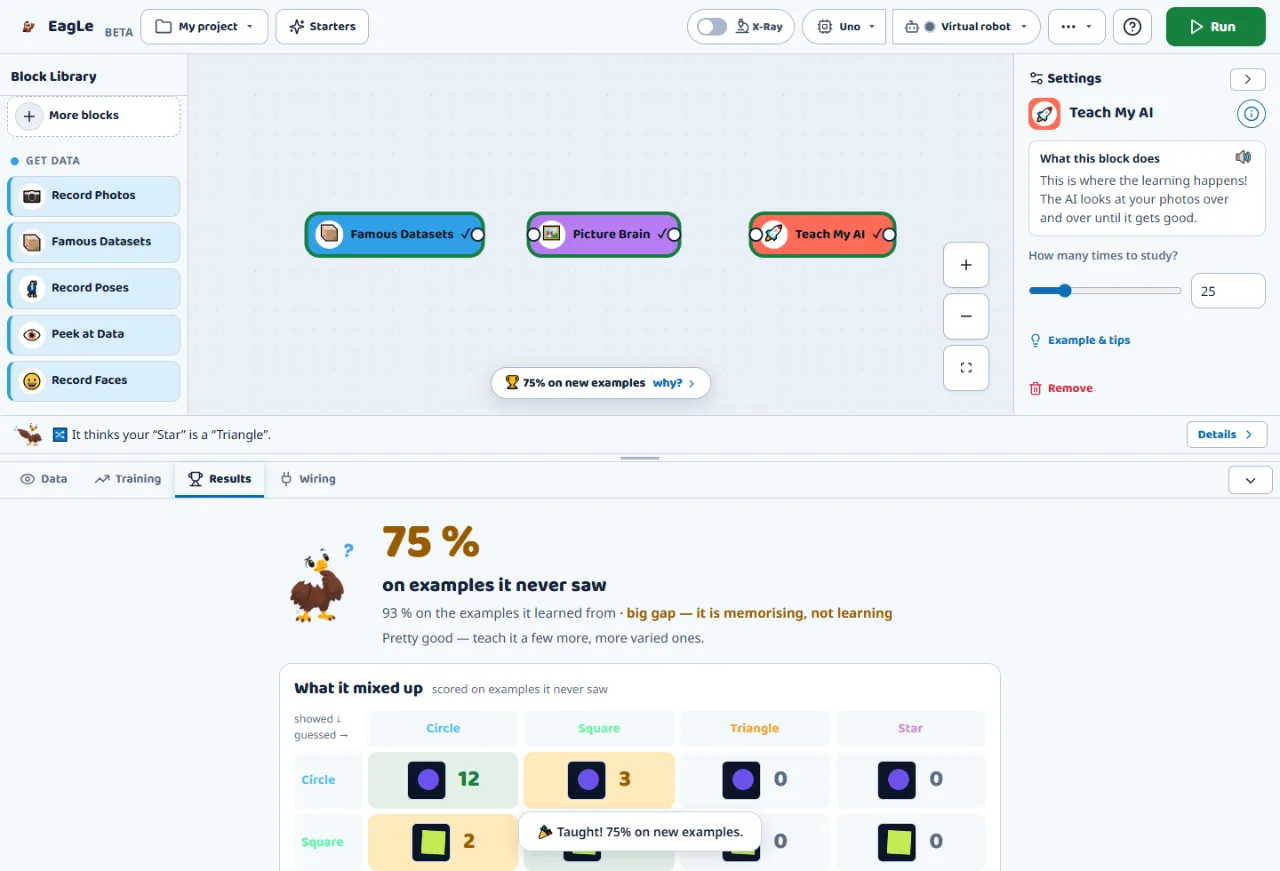This screenshot has width=1280, height=871.
Task: Collapse the Settings panel with the arrow
Action: tap(1247, 79)
